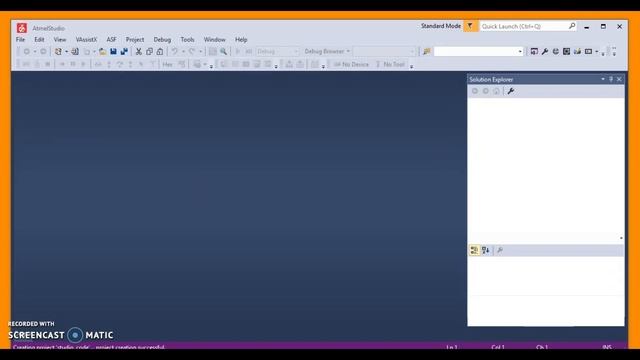Click the No Device button

tap(351, 64)
